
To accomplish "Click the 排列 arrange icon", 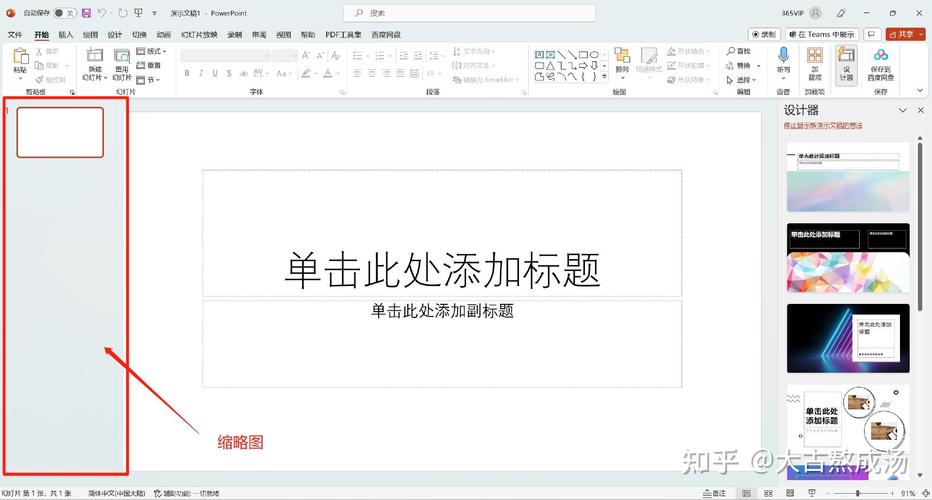I will (622, 56).
